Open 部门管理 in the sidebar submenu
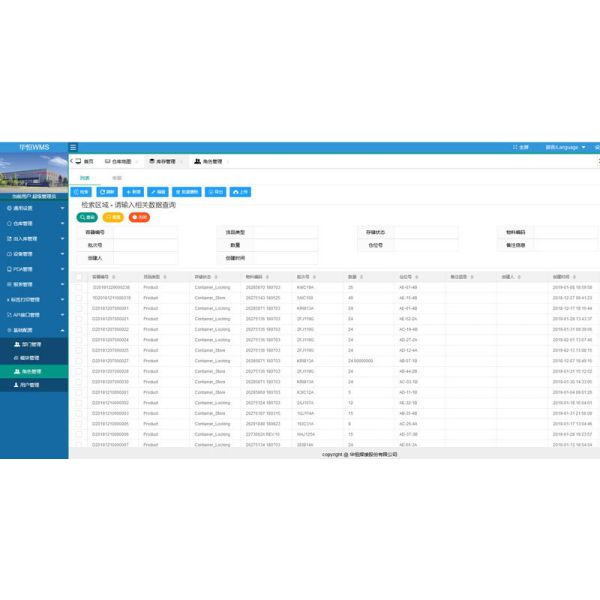 coord(34,344)
